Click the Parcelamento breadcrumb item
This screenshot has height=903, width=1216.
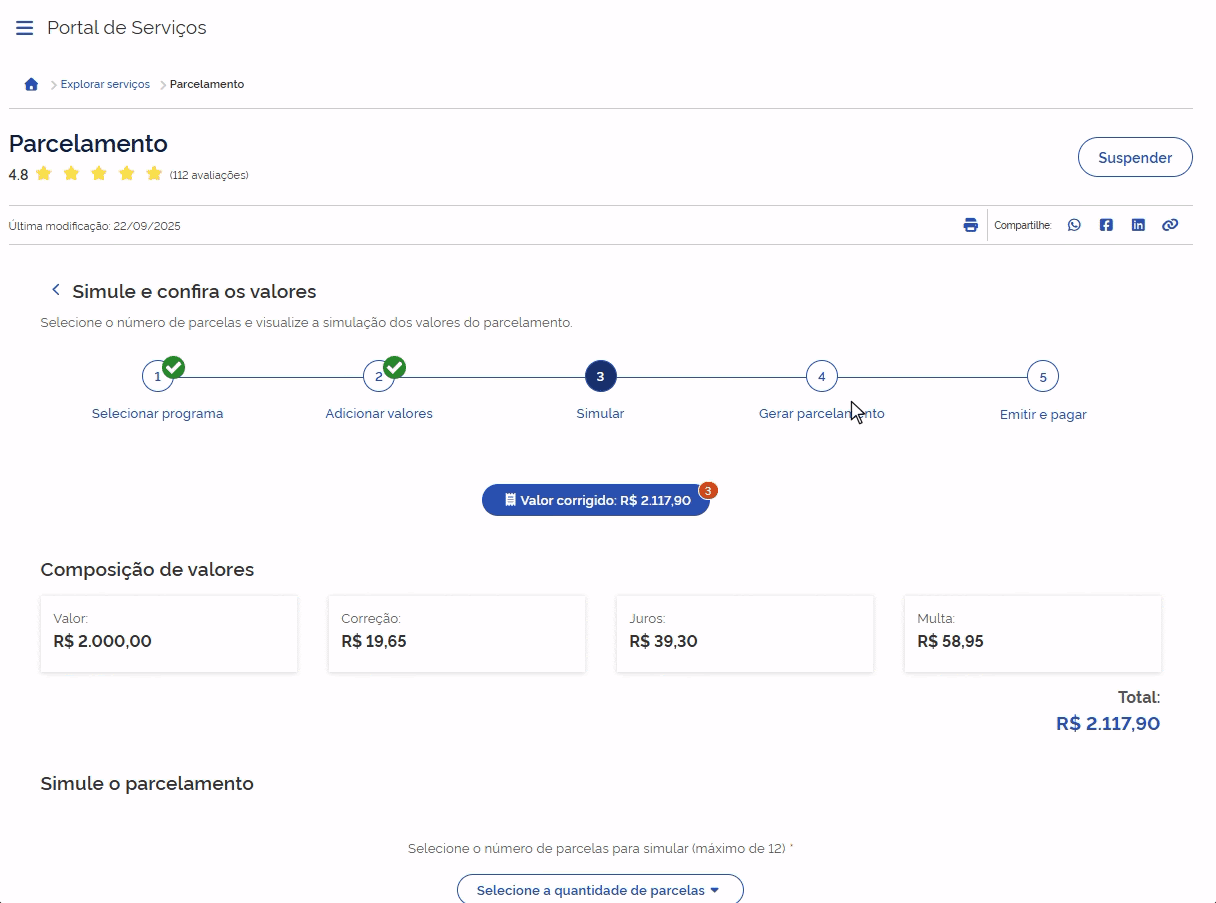click(207, 85)
